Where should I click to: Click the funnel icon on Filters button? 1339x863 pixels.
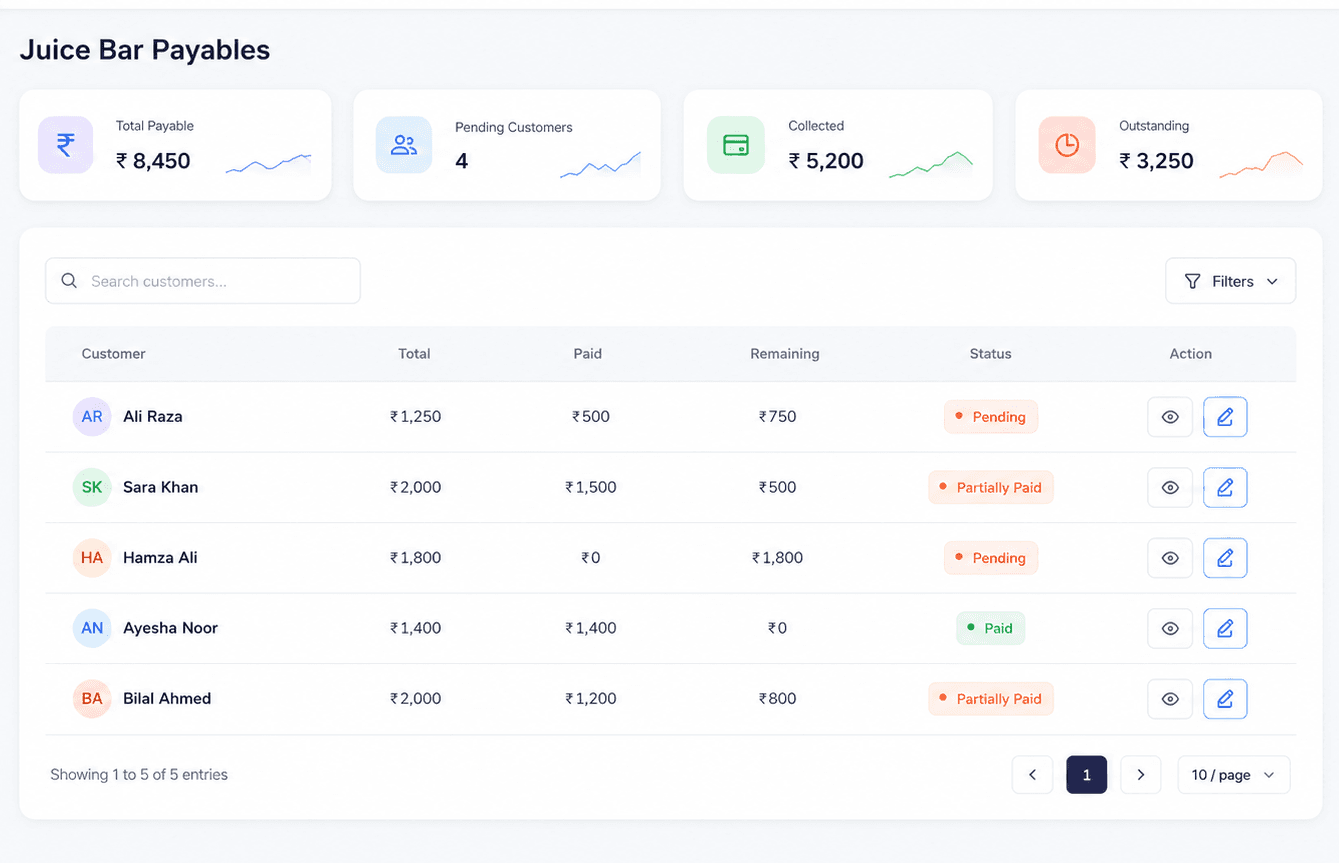(1192, 281)
